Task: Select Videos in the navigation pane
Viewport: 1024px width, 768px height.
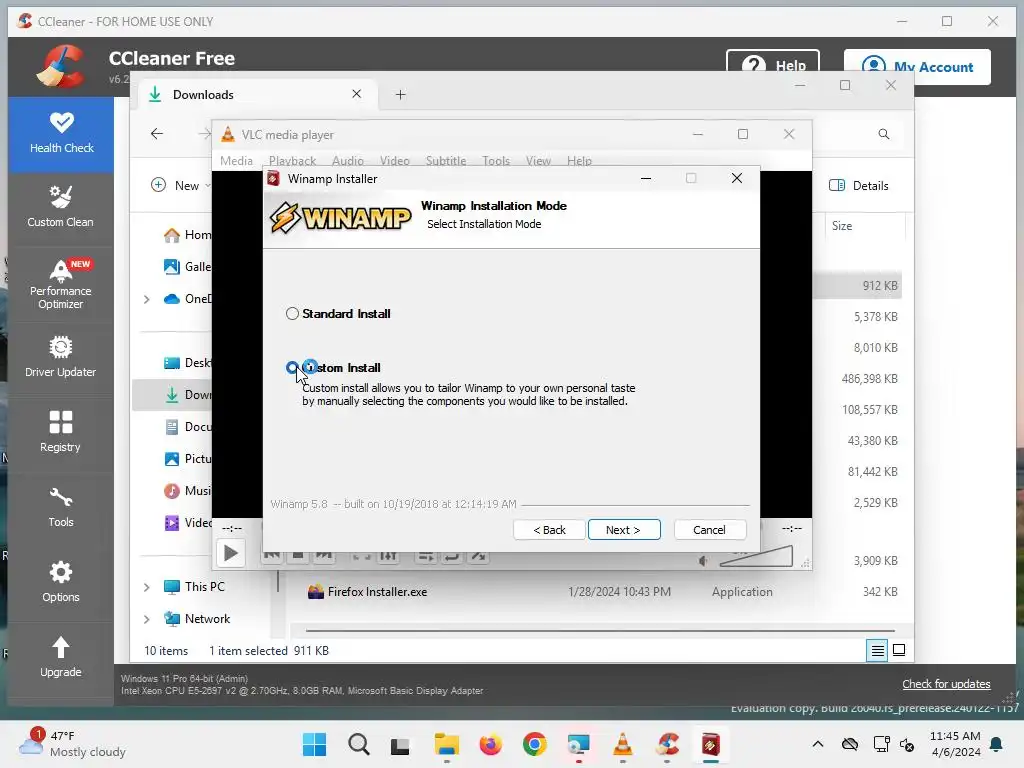Action: 187,522
